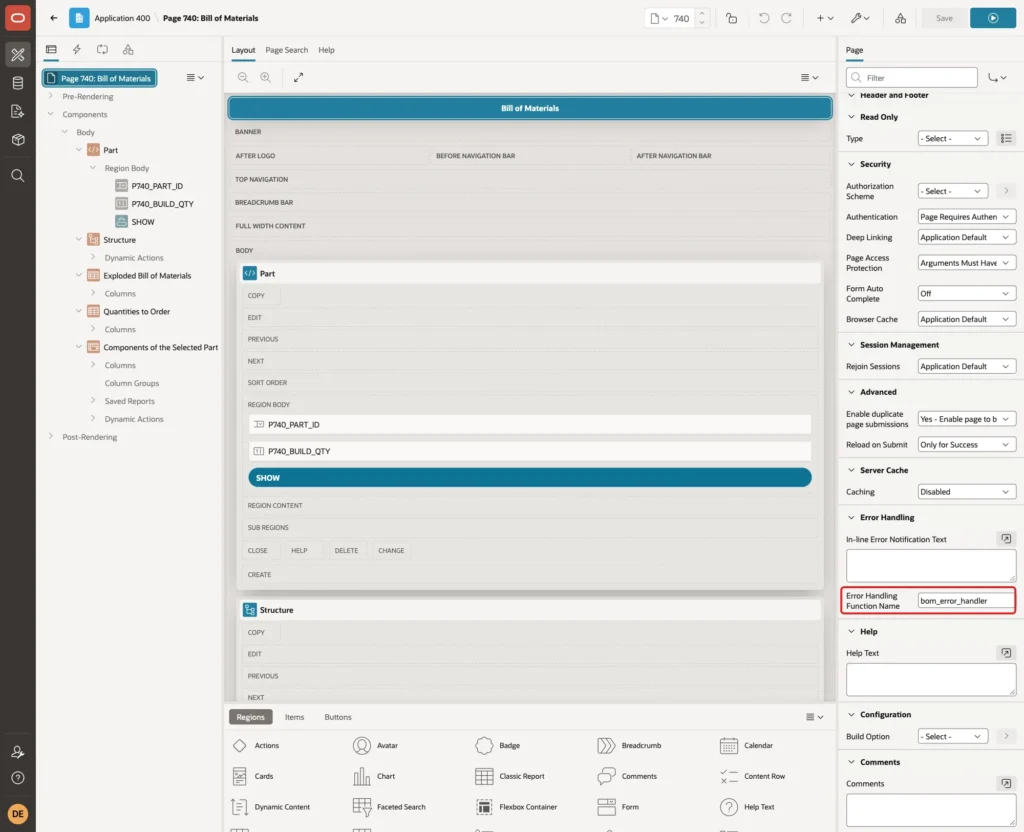1024x832 pixels.
Task: Select the SHOW button in layout
Action: [530, 478]
